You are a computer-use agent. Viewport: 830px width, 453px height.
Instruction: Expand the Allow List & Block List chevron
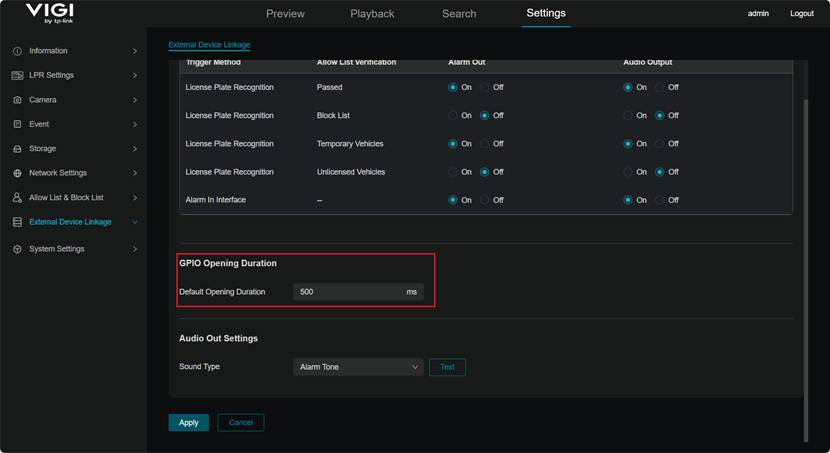[135, 197]
